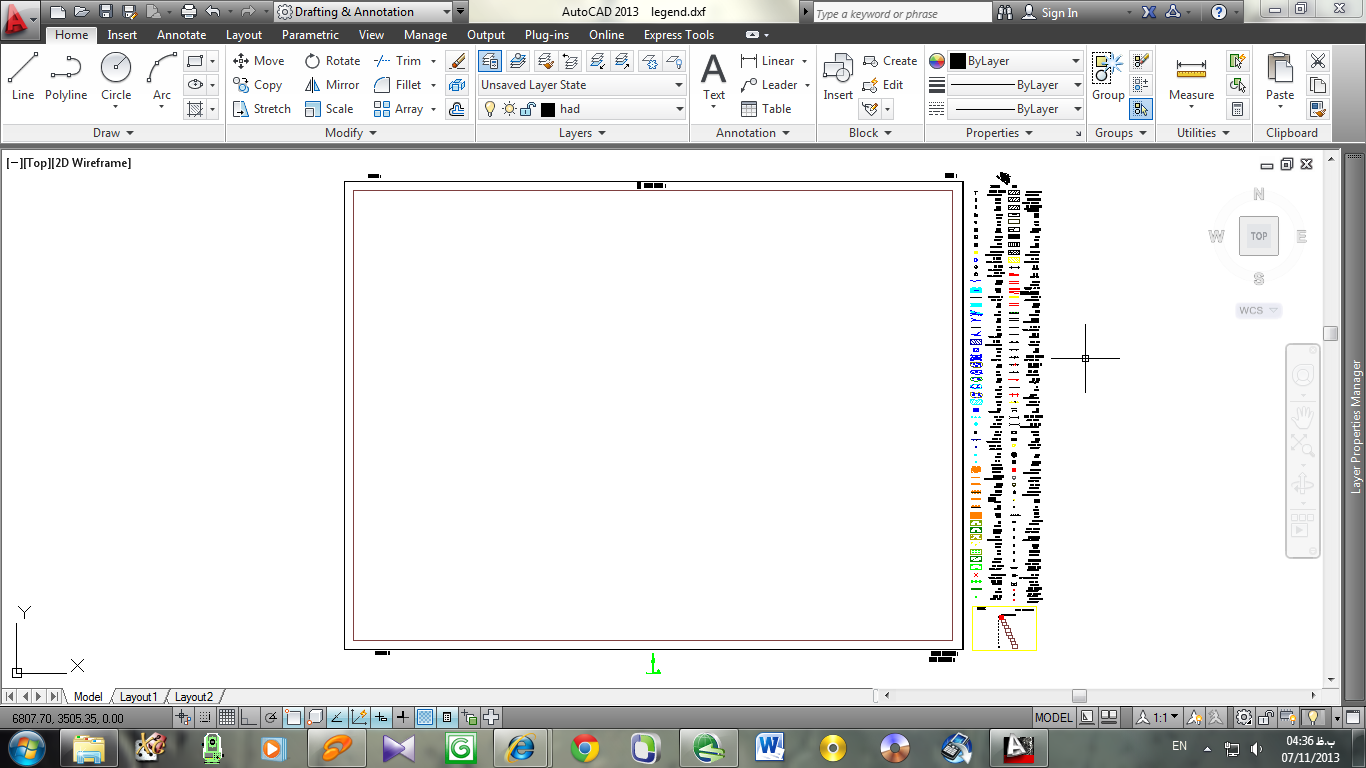The width and height of the screenshot is (1366, 768).
Task: Toggle Polar Tracking in status bar
Action: 271,717
